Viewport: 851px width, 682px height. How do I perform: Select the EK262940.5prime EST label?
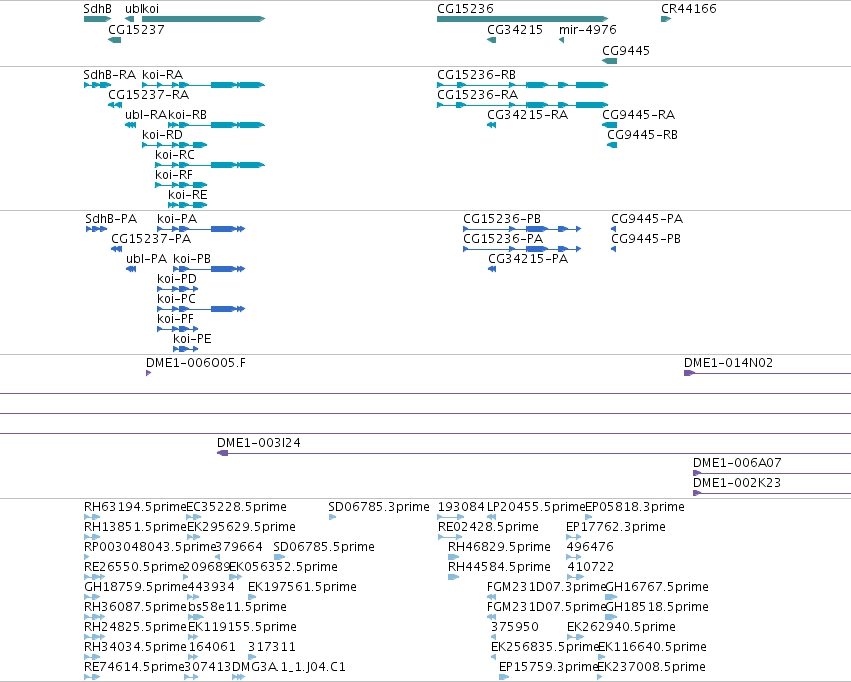pyautogui.click(x=621, y=627)
